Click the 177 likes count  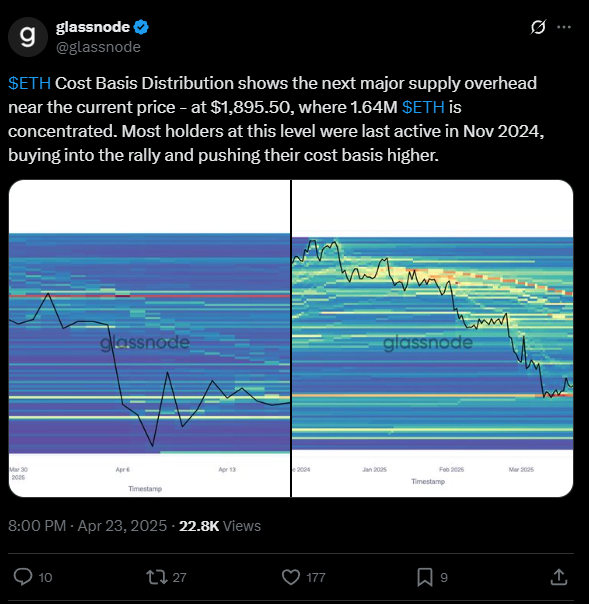[x=315, y=577]
